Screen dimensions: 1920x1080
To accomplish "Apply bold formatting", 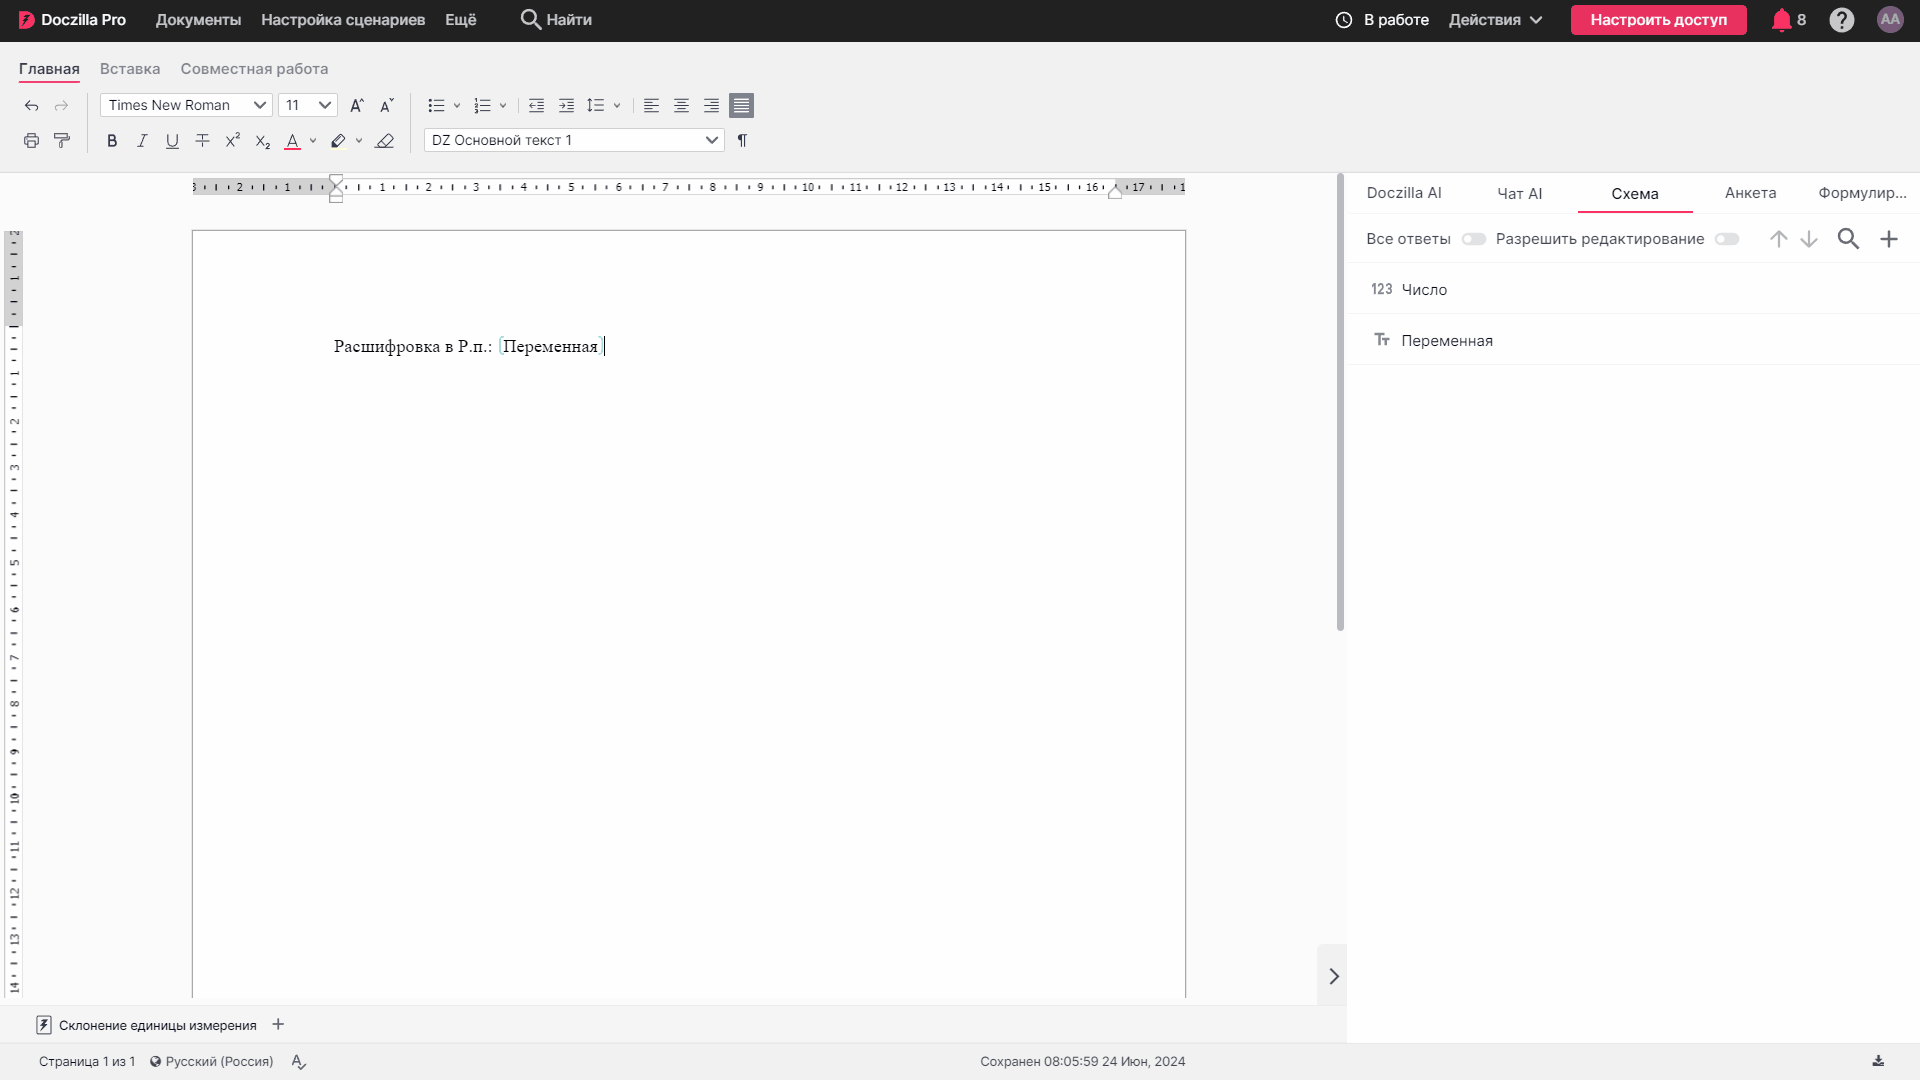I will (112, 141).
